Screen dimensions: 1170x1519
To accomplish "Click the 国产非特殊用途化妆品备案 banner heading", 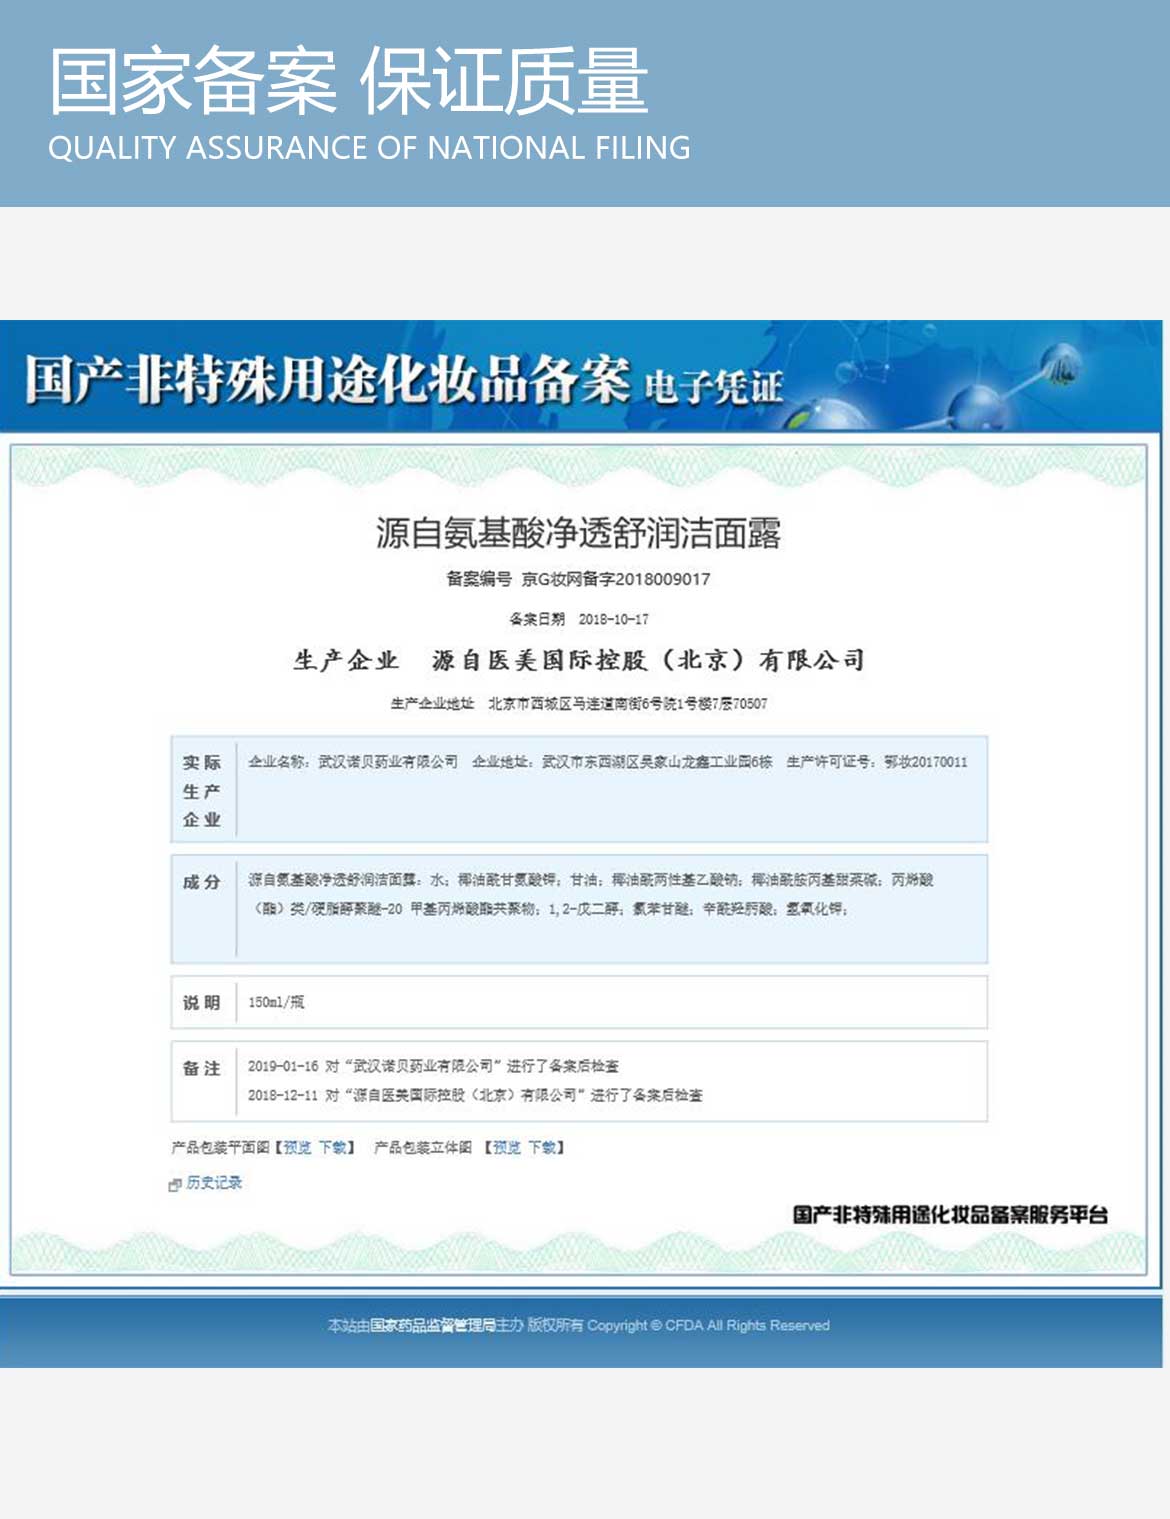I will click(x=327, y=381).
